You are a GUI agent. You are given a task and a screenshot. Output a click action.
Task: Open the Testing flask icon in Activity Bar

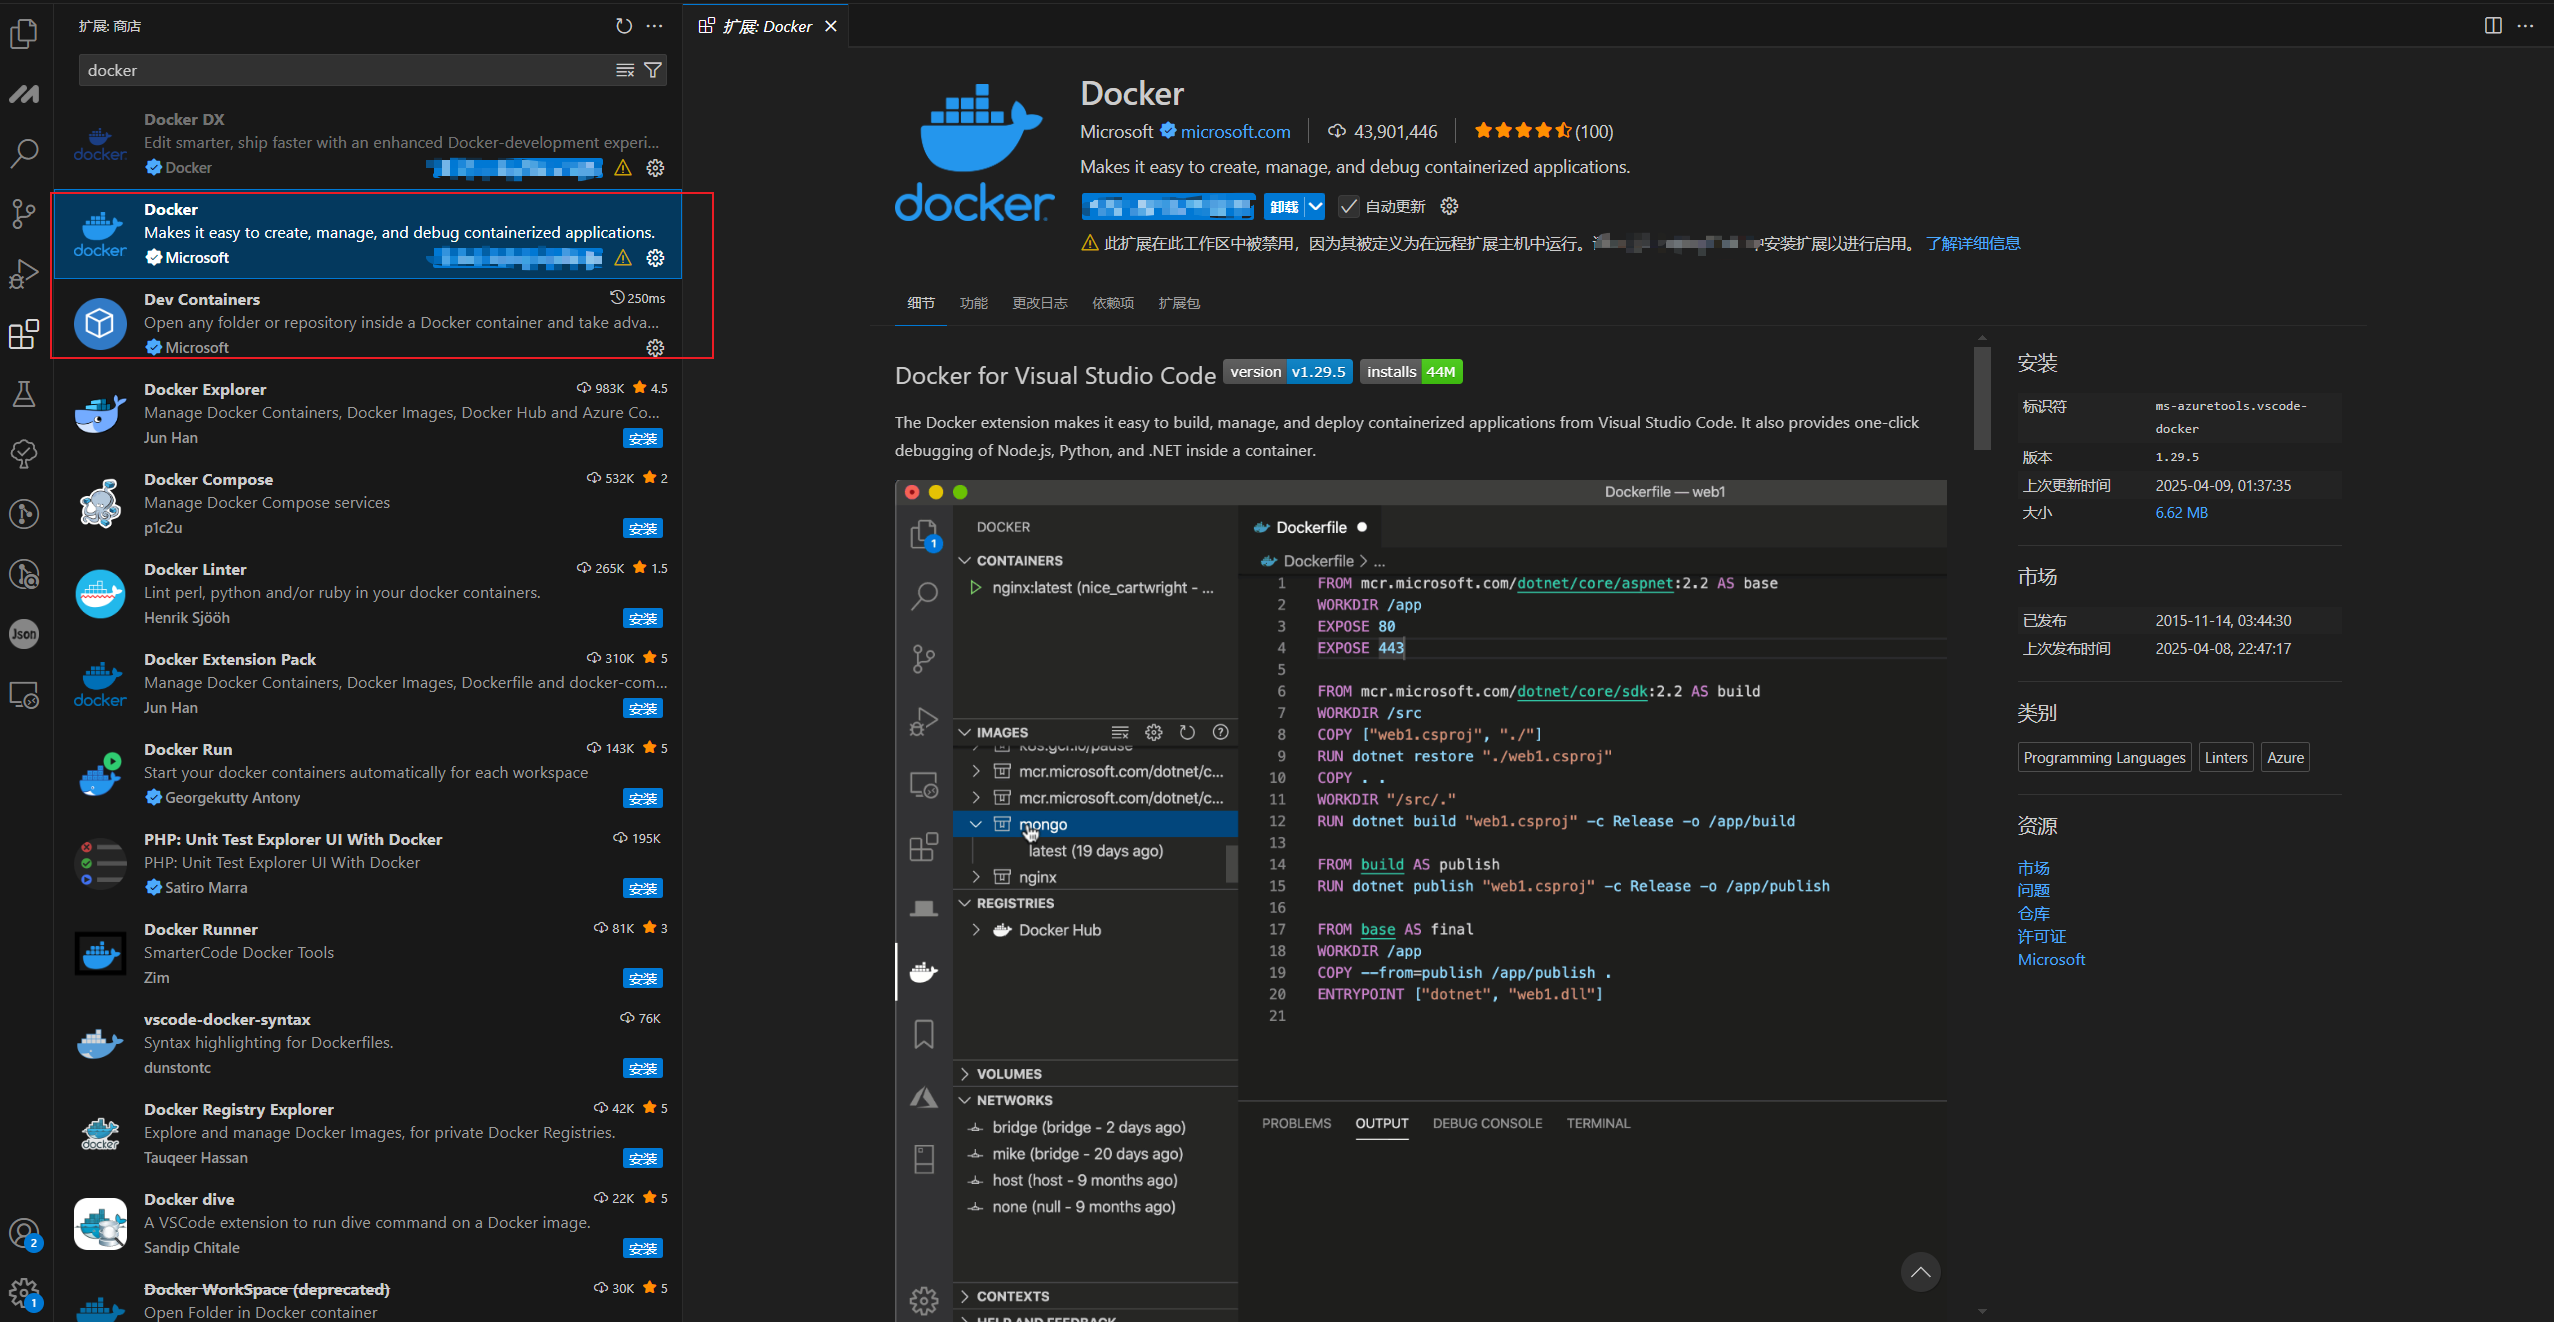point(24,393)
